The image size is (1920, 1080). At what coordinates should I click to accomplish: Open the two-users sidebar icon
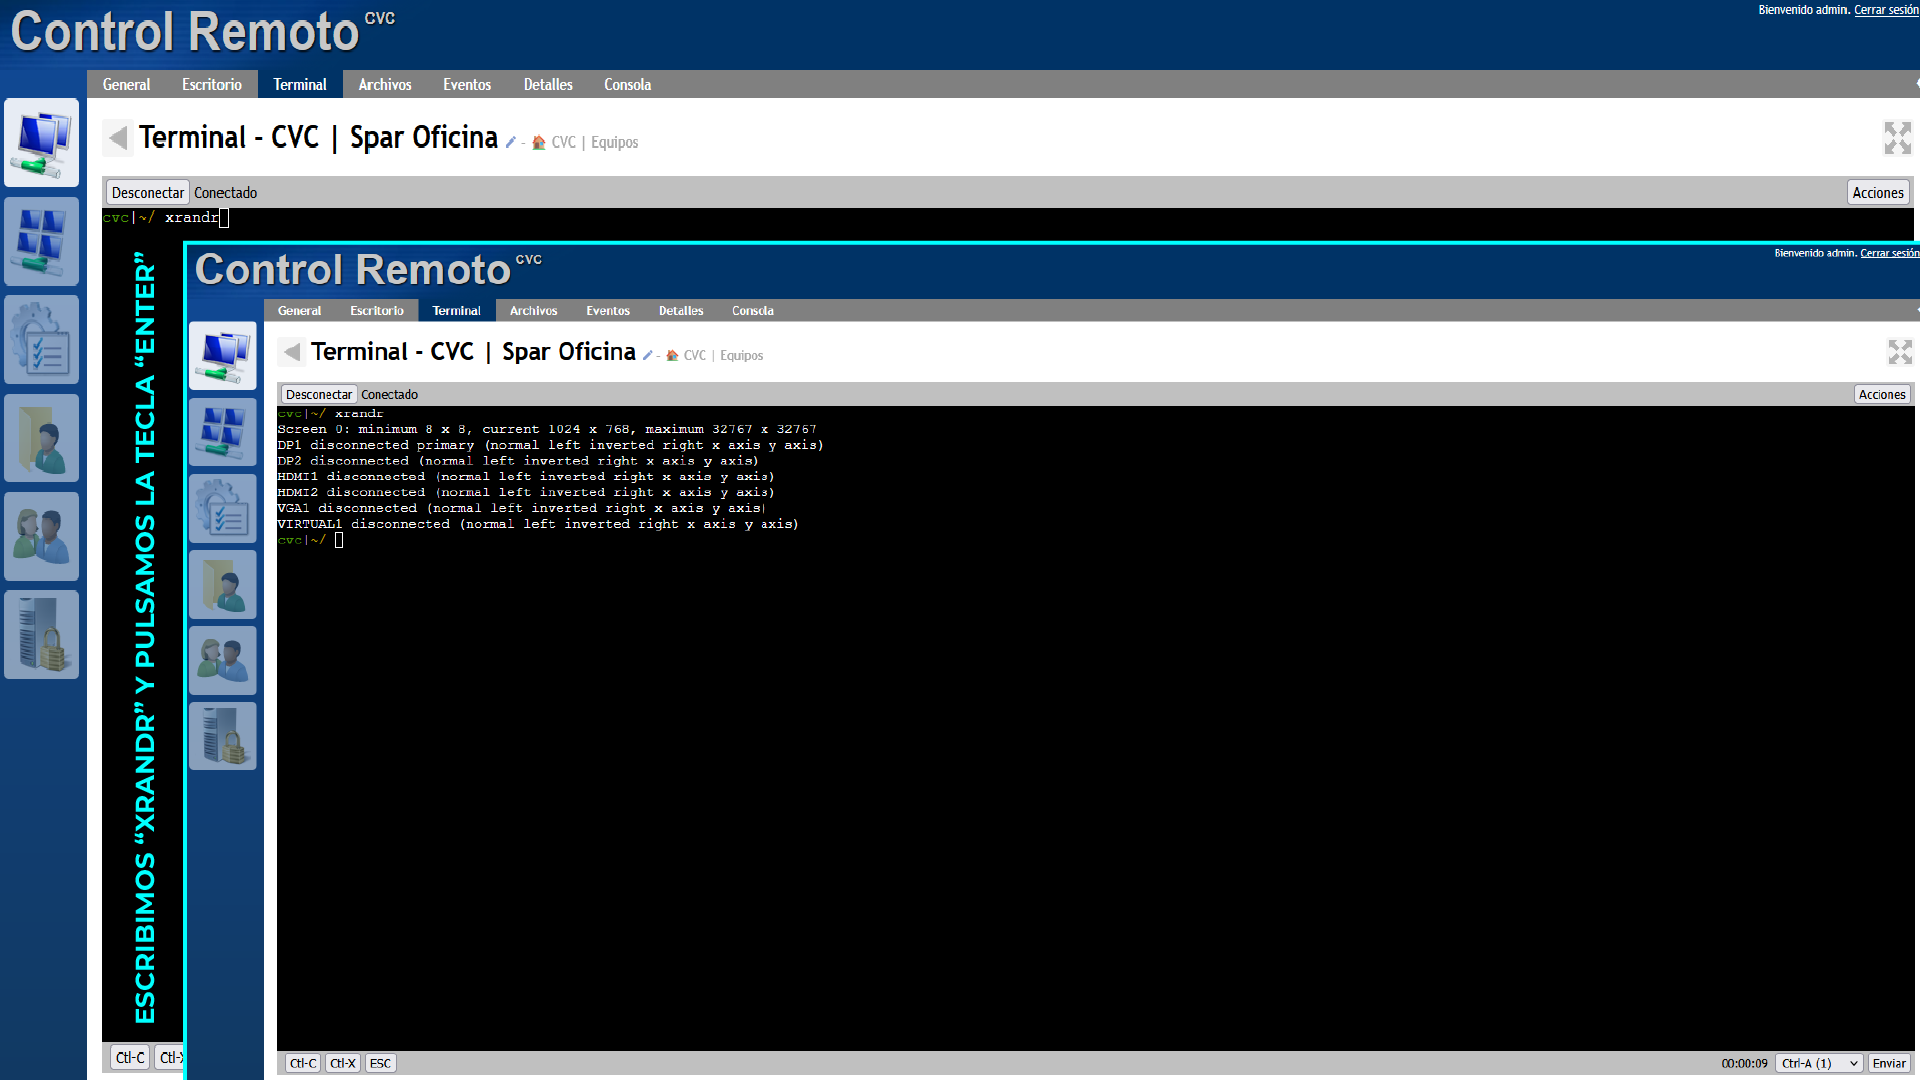point(41,536)
